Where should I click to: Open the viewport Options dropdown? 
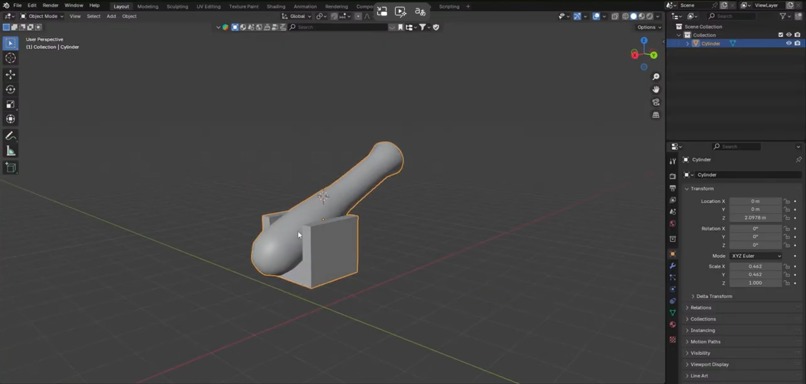point(649,27)
